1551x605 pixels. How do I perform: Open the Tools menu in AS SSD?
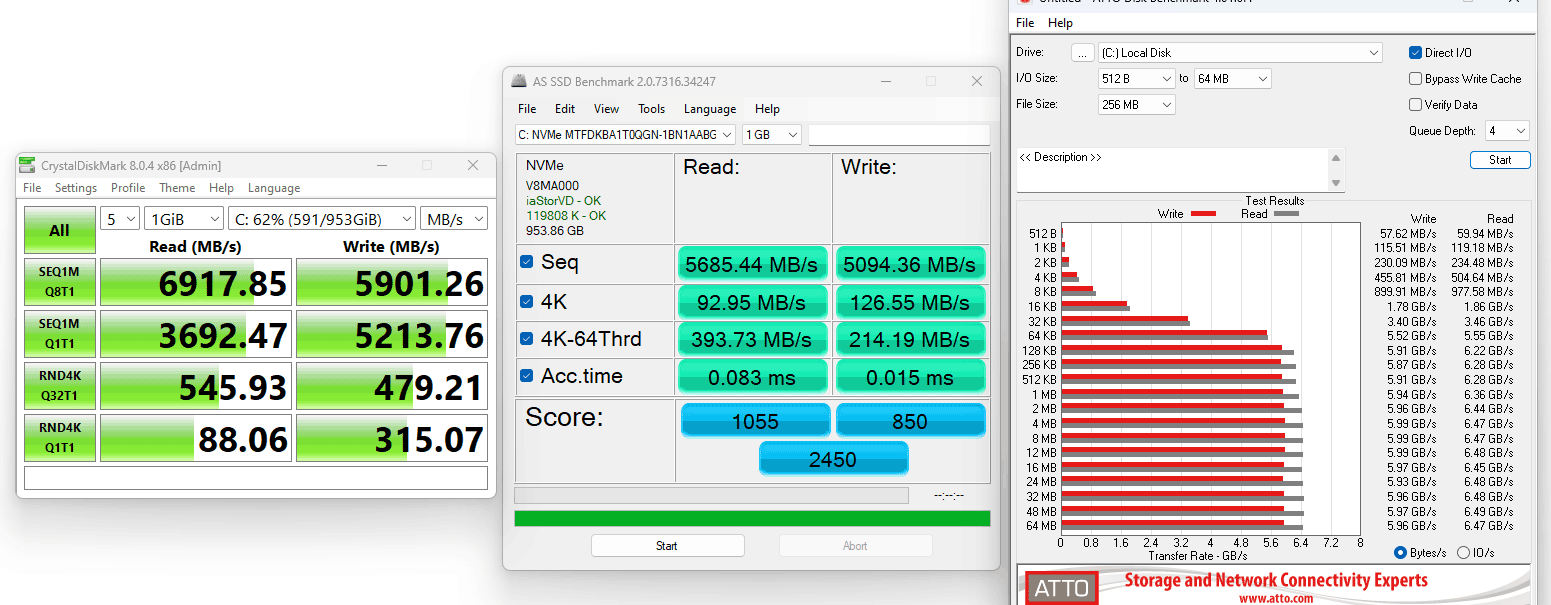pos(651,109)
